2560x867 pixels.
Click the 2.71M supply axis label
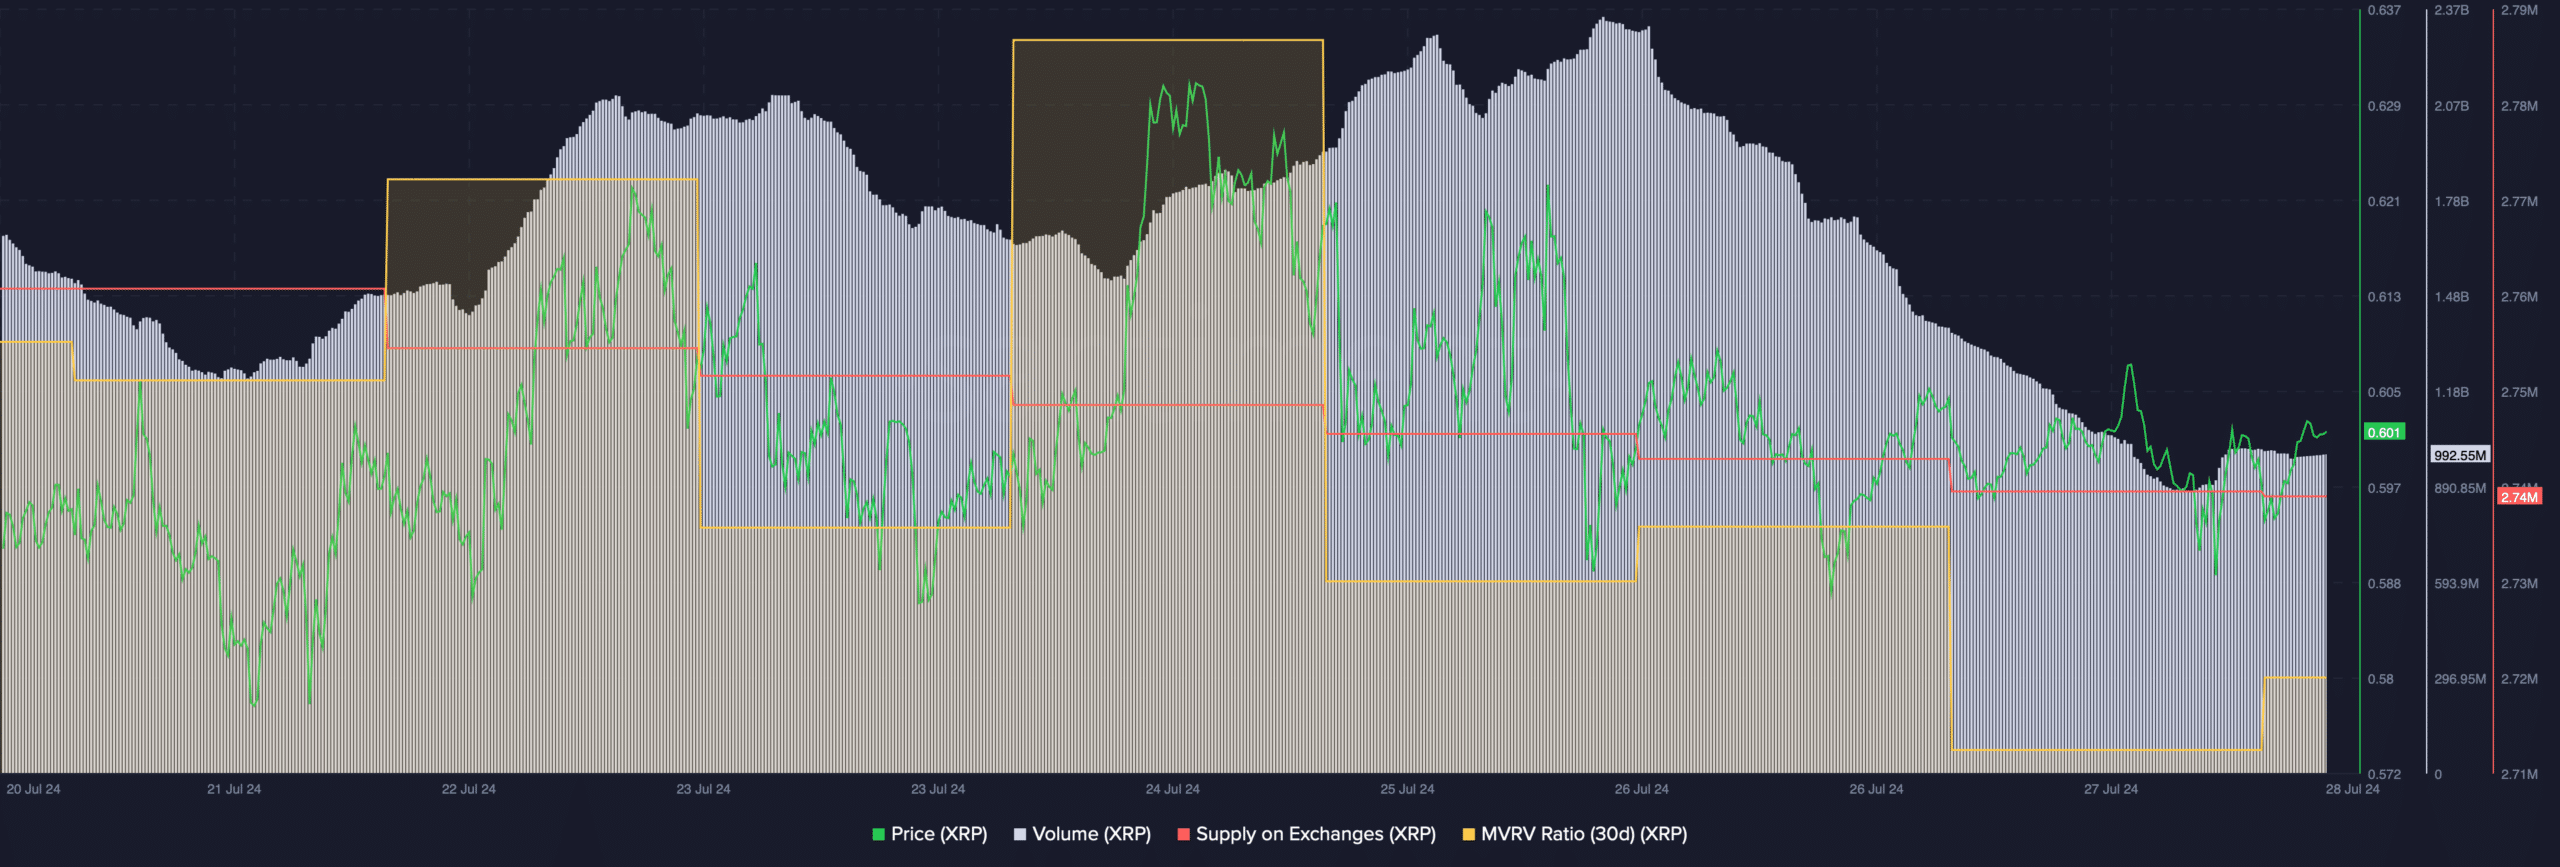[x=2519, y=774]
